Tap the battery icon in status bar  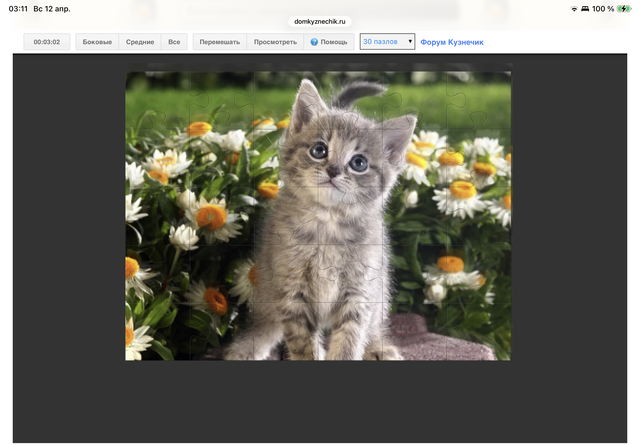pos(624,8)
